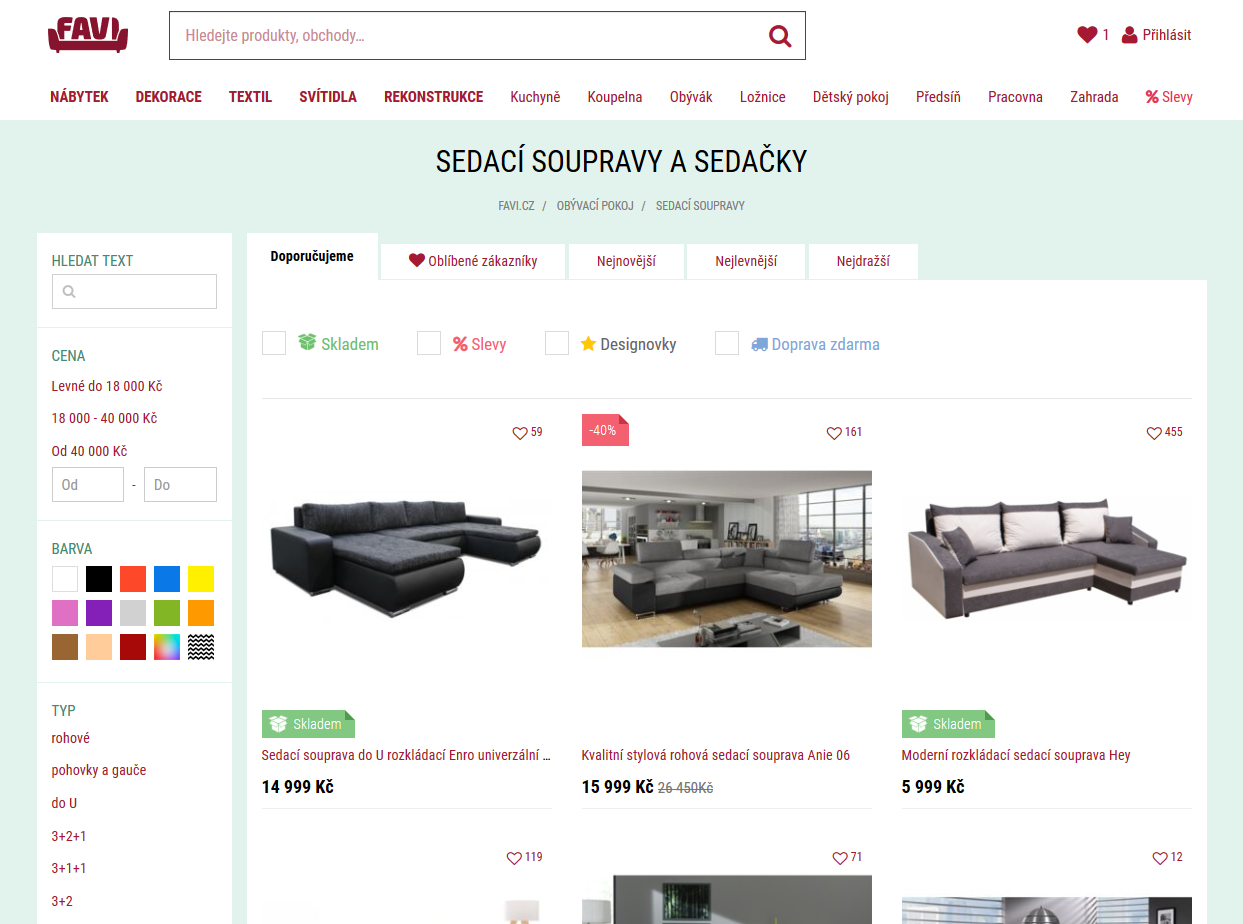Click the search magnifier icon in header
This screenshot has width=1243, height=924.
coord(780,36)
